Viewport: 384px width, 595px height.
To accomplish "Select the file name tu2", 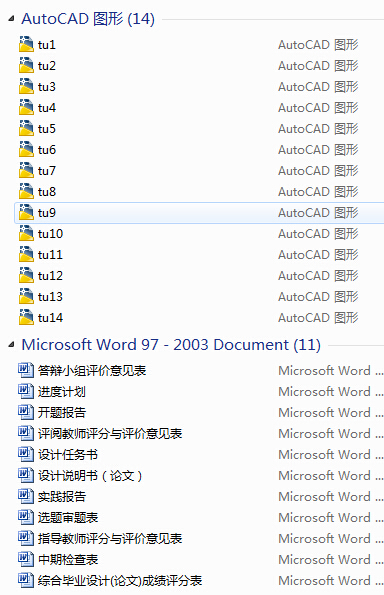I will tap(47, 66).
